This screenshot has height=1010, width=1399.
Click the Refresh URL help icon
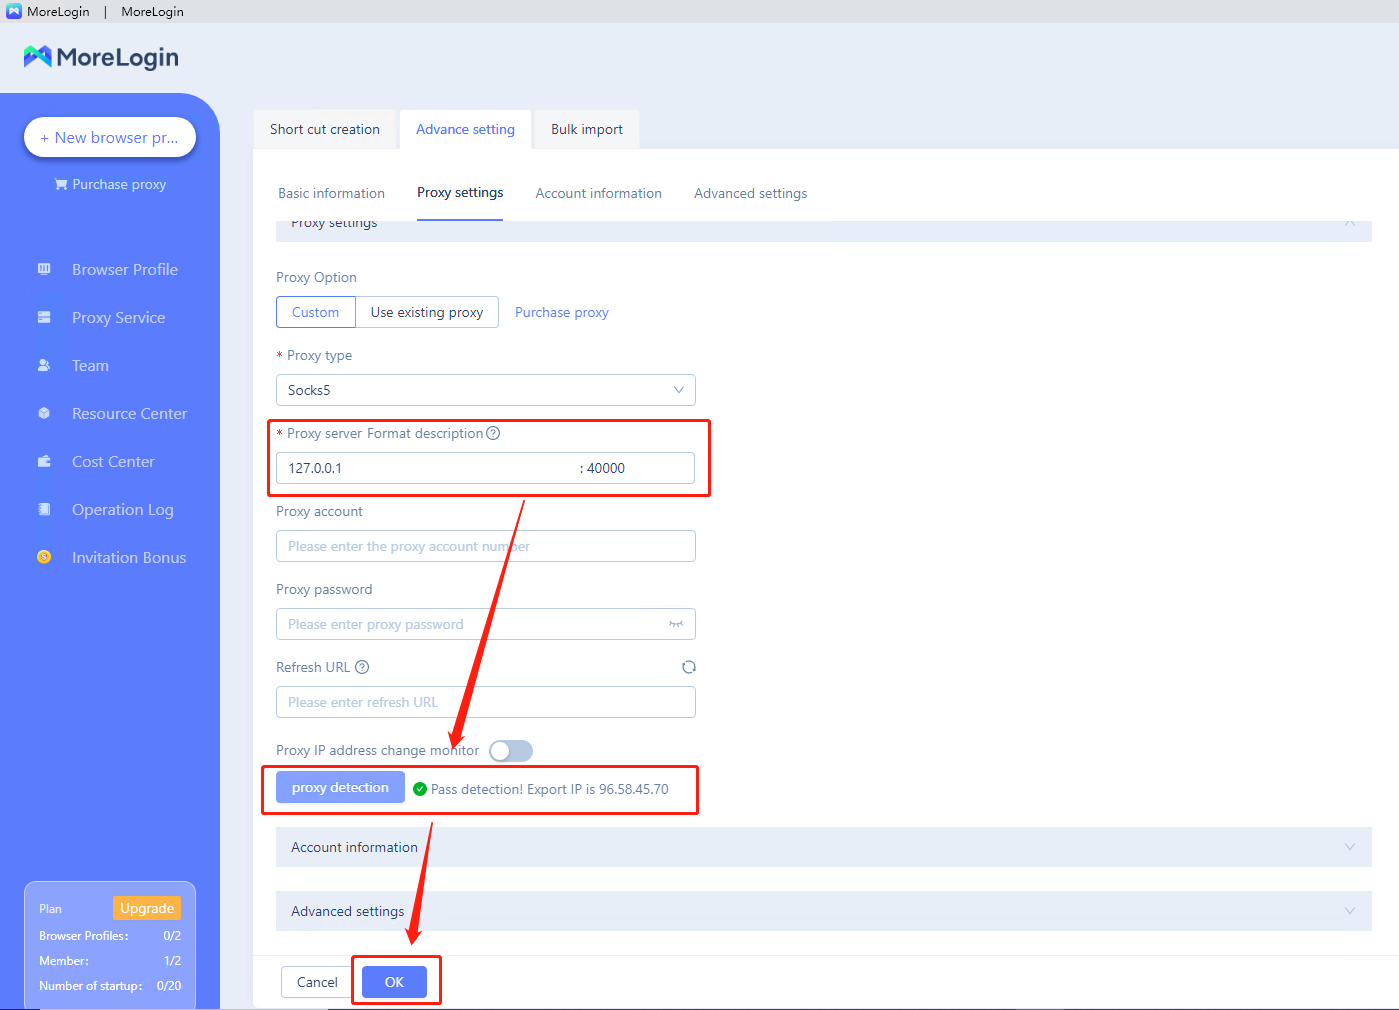362,667
